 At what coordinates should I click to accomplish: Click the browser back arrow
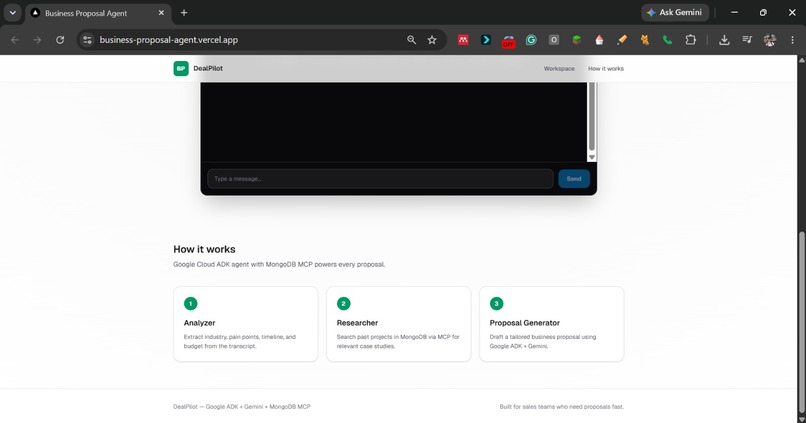coord(14,40)
